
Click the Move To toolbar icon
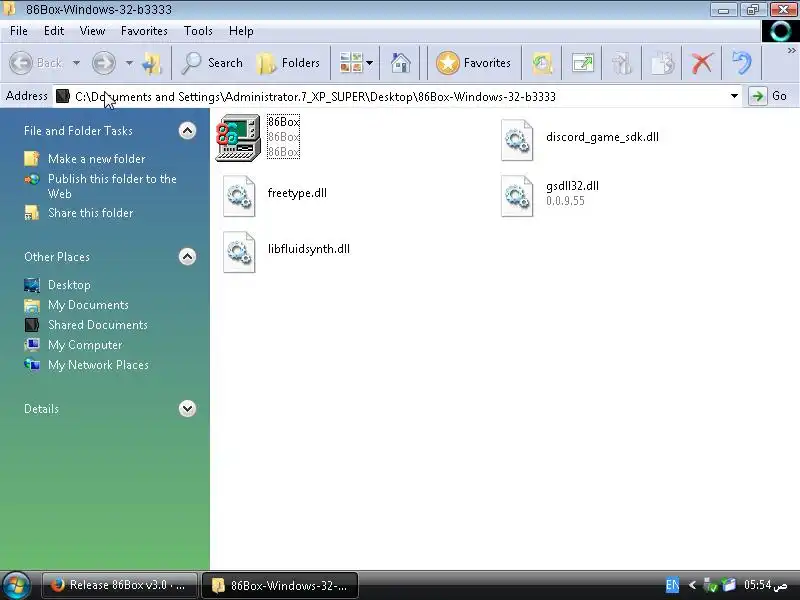(621, 63)
